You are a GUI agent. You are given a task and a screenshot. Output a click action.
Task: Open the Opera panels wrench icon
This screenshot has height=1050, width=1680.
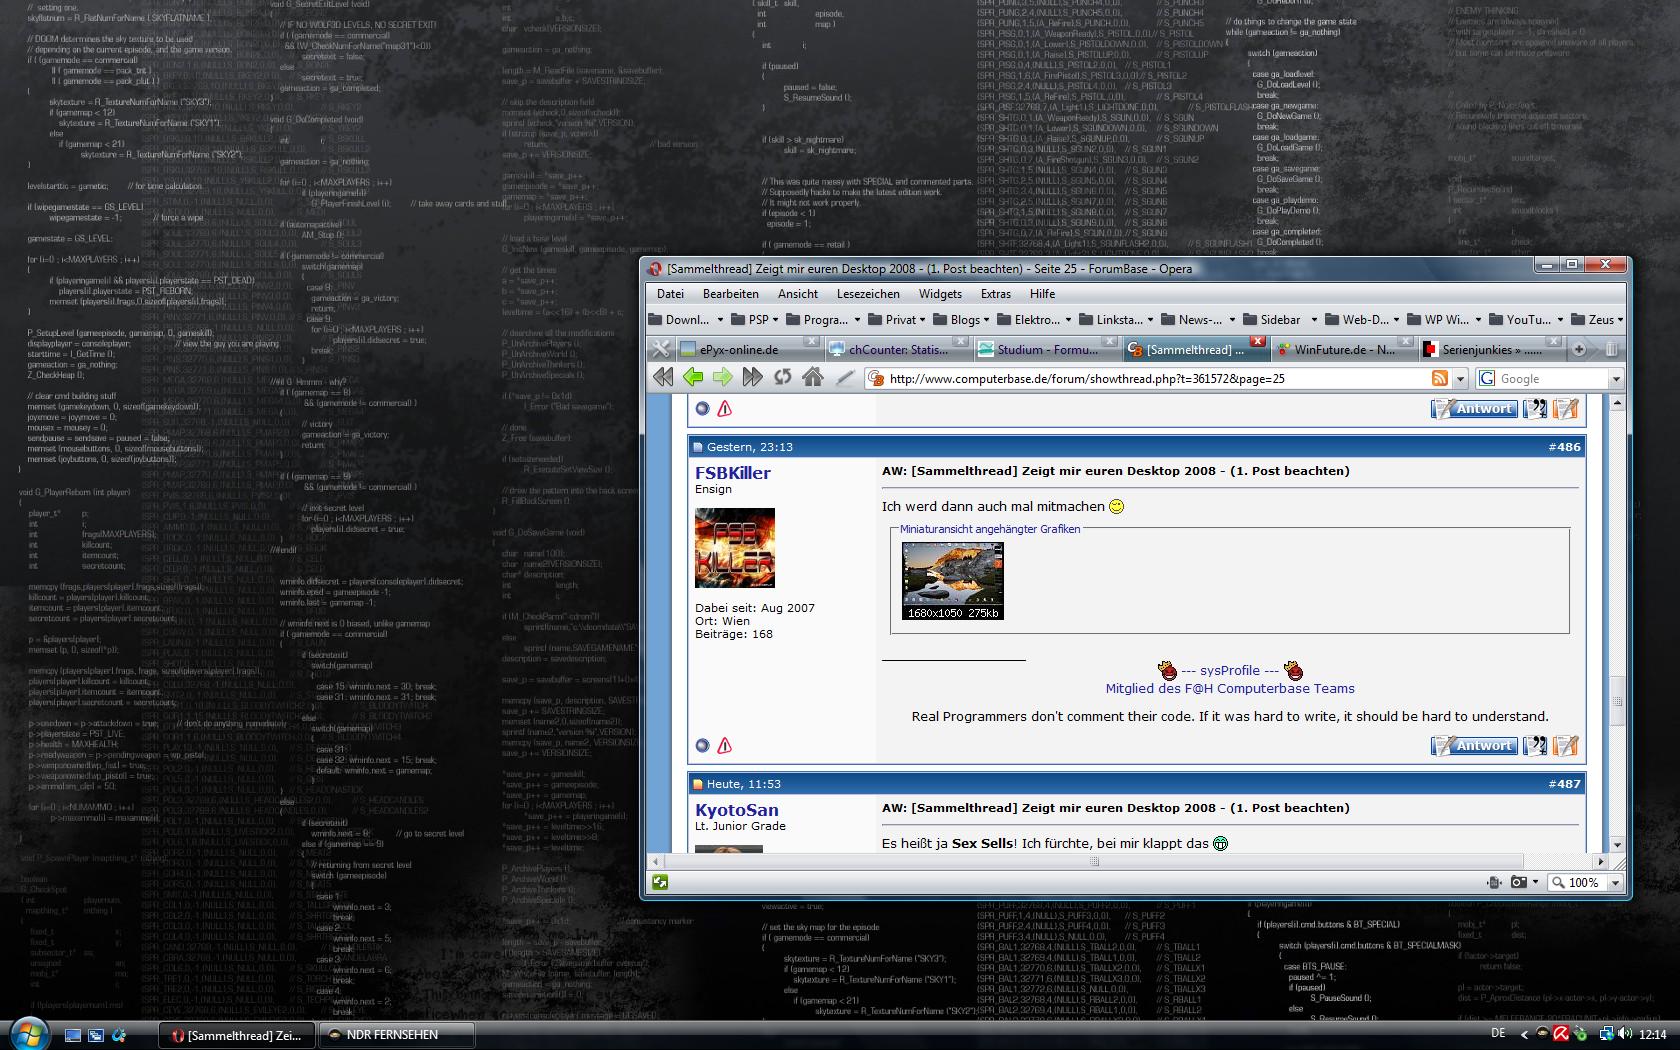click(660, 348)
